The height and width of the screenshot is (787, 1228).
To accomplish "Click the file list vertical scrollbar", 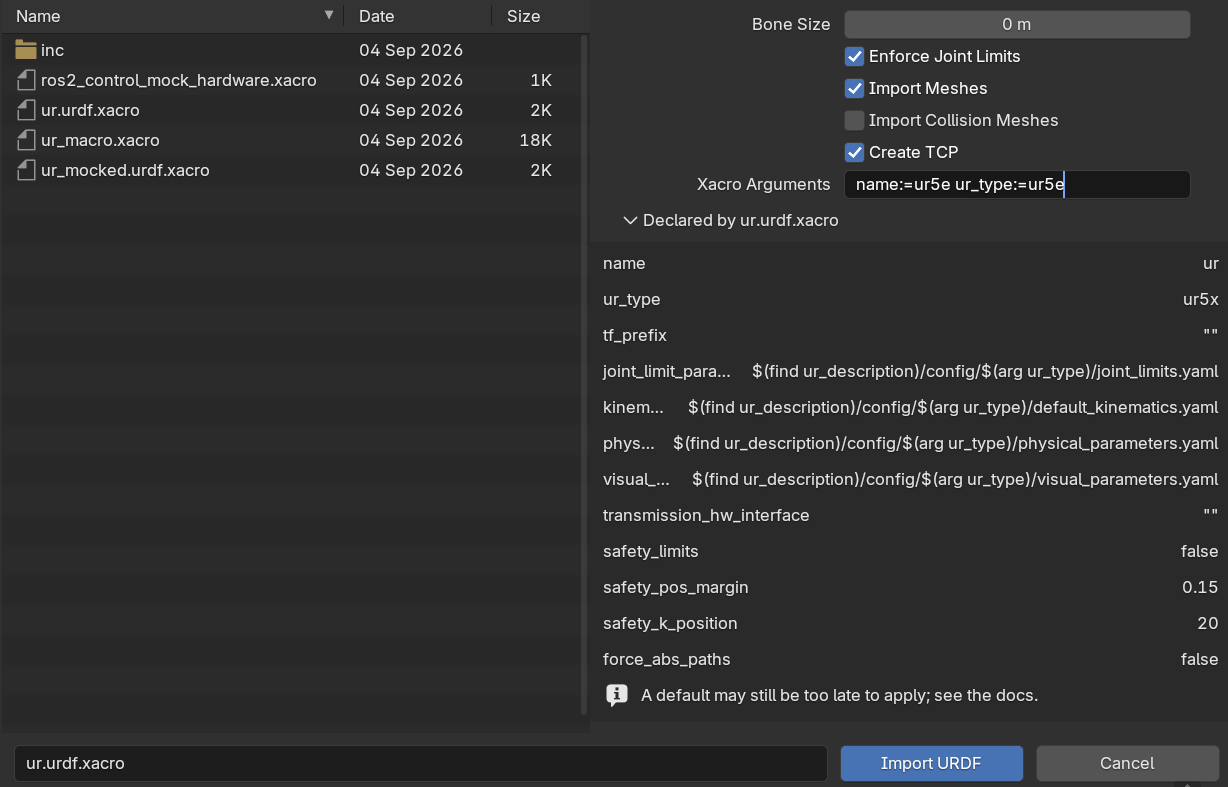I will pos(585,375).
